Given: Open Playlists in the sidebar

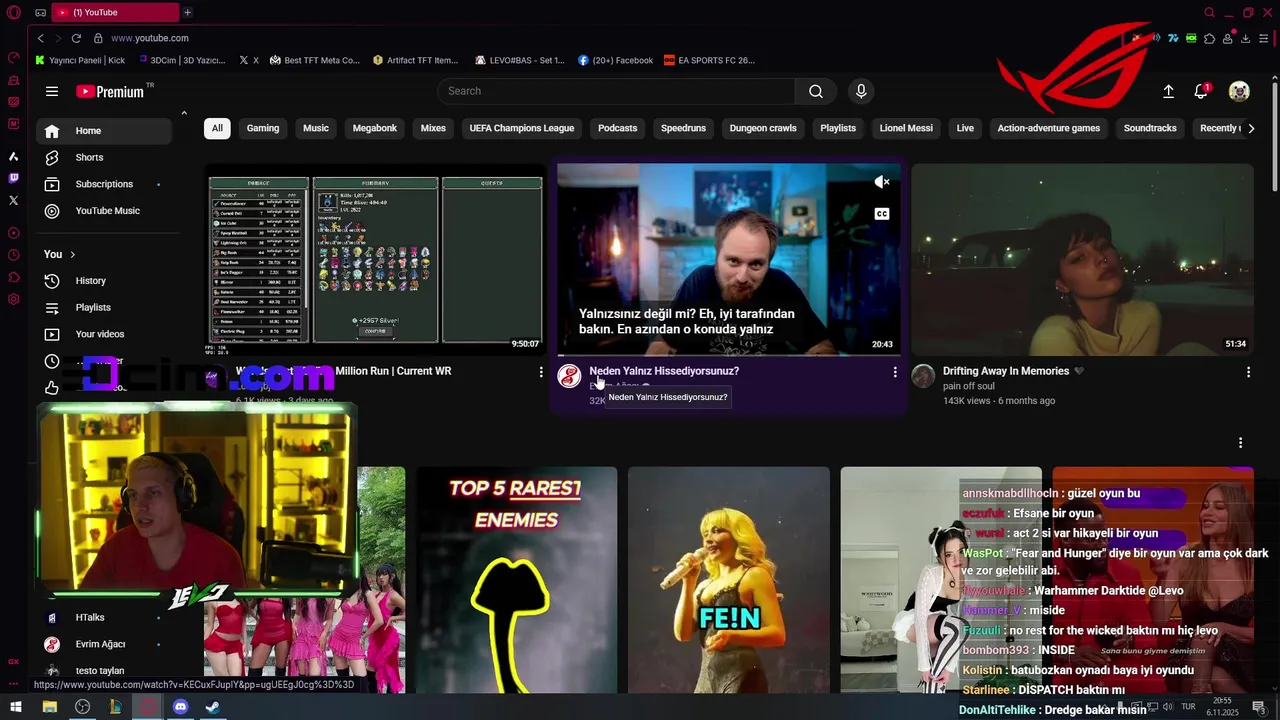Looking at the screenshot, I should (104, 308).
